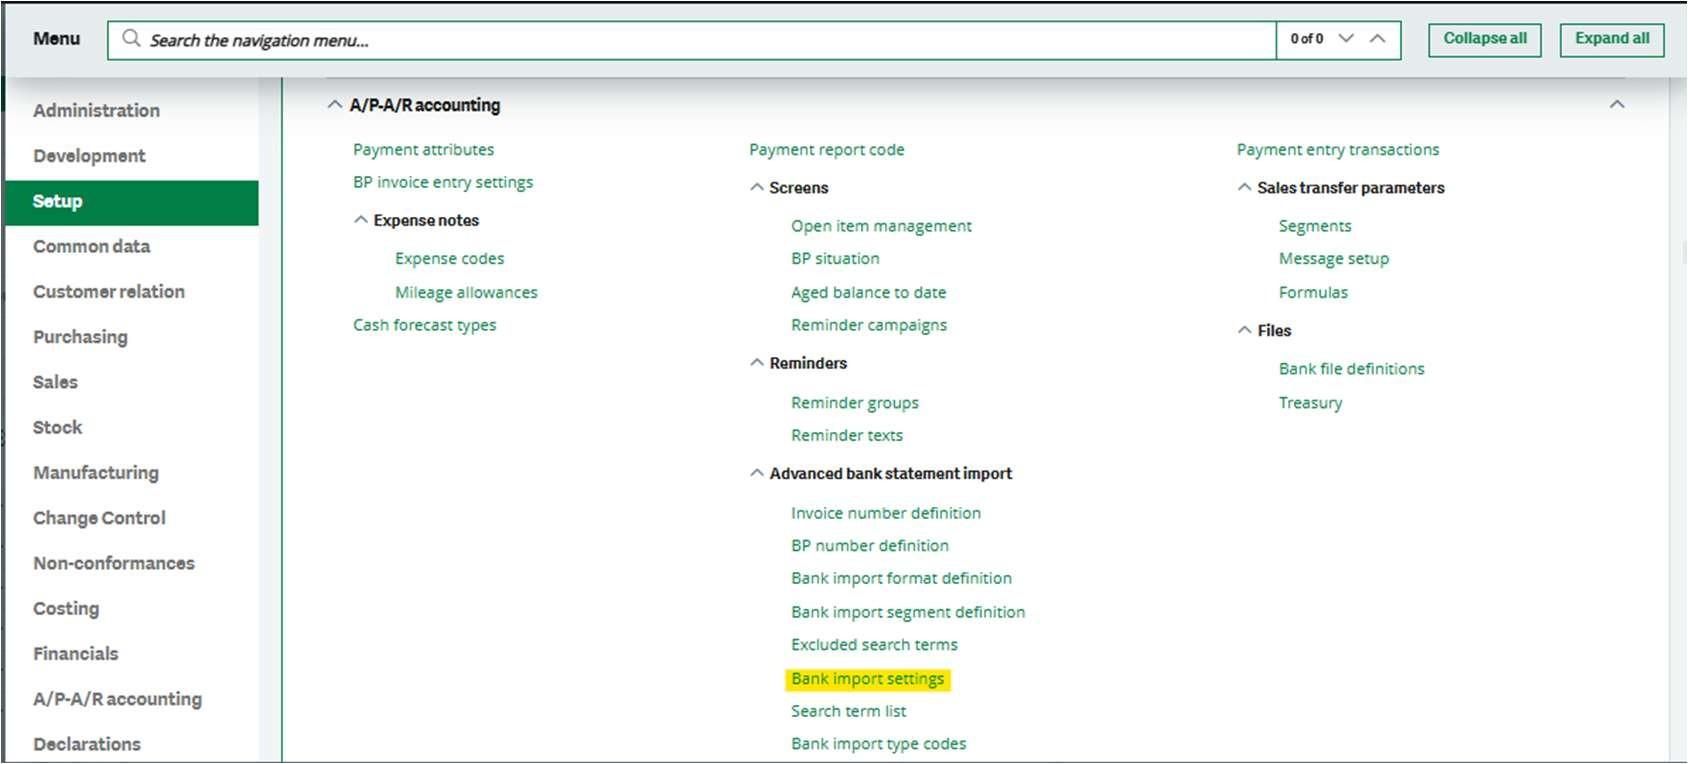Open the Bank import settings link
This screenshot has height=764, width=1688.
tap(867, 679)
